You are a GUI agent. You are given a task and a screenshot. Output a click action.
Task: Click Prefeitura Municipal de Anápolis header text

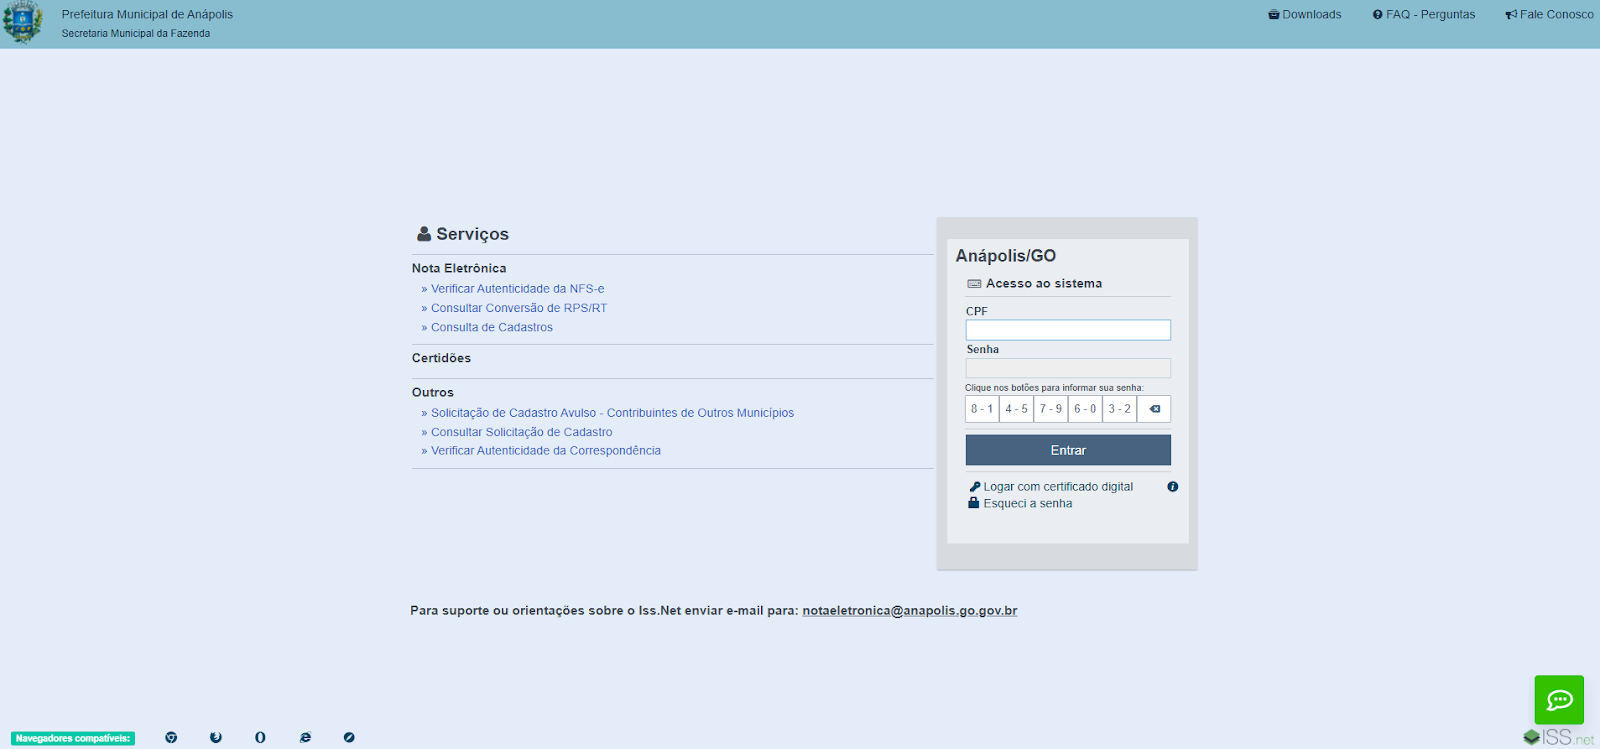(147, 15)
